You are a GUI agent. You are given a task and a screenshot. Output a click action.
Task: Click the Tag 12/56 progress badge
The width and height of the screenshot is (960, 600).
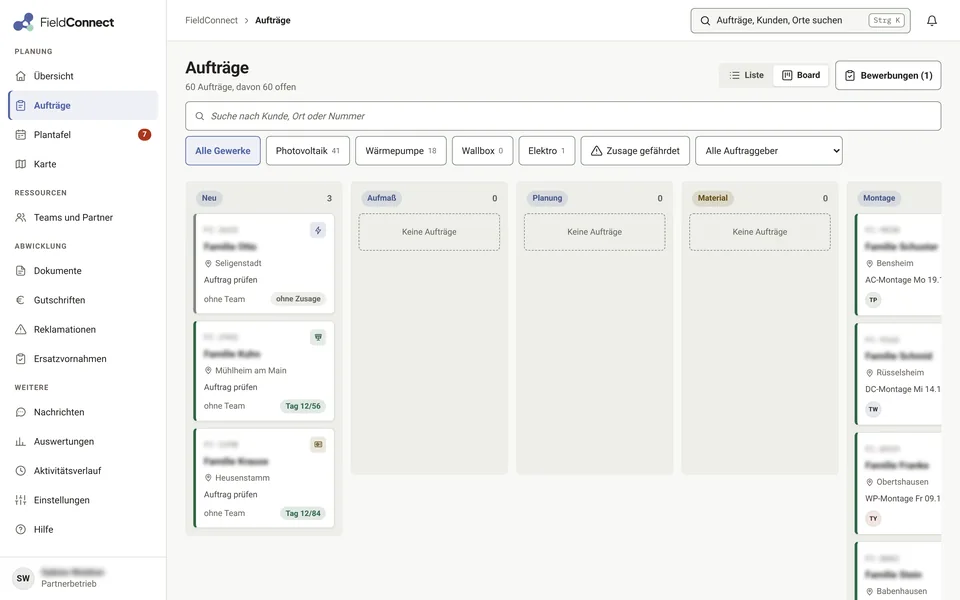(x=303, y=406)
